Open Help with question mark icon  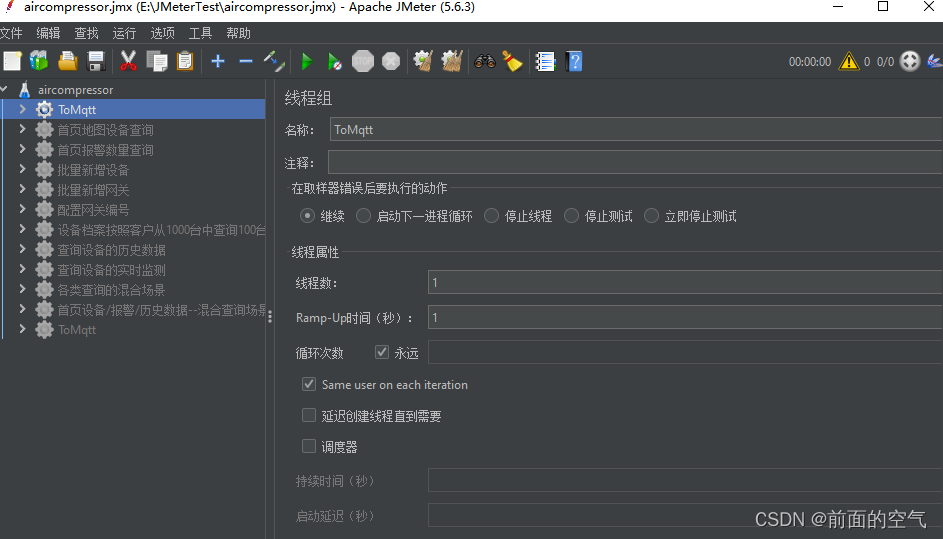click(x=574, y=61)
